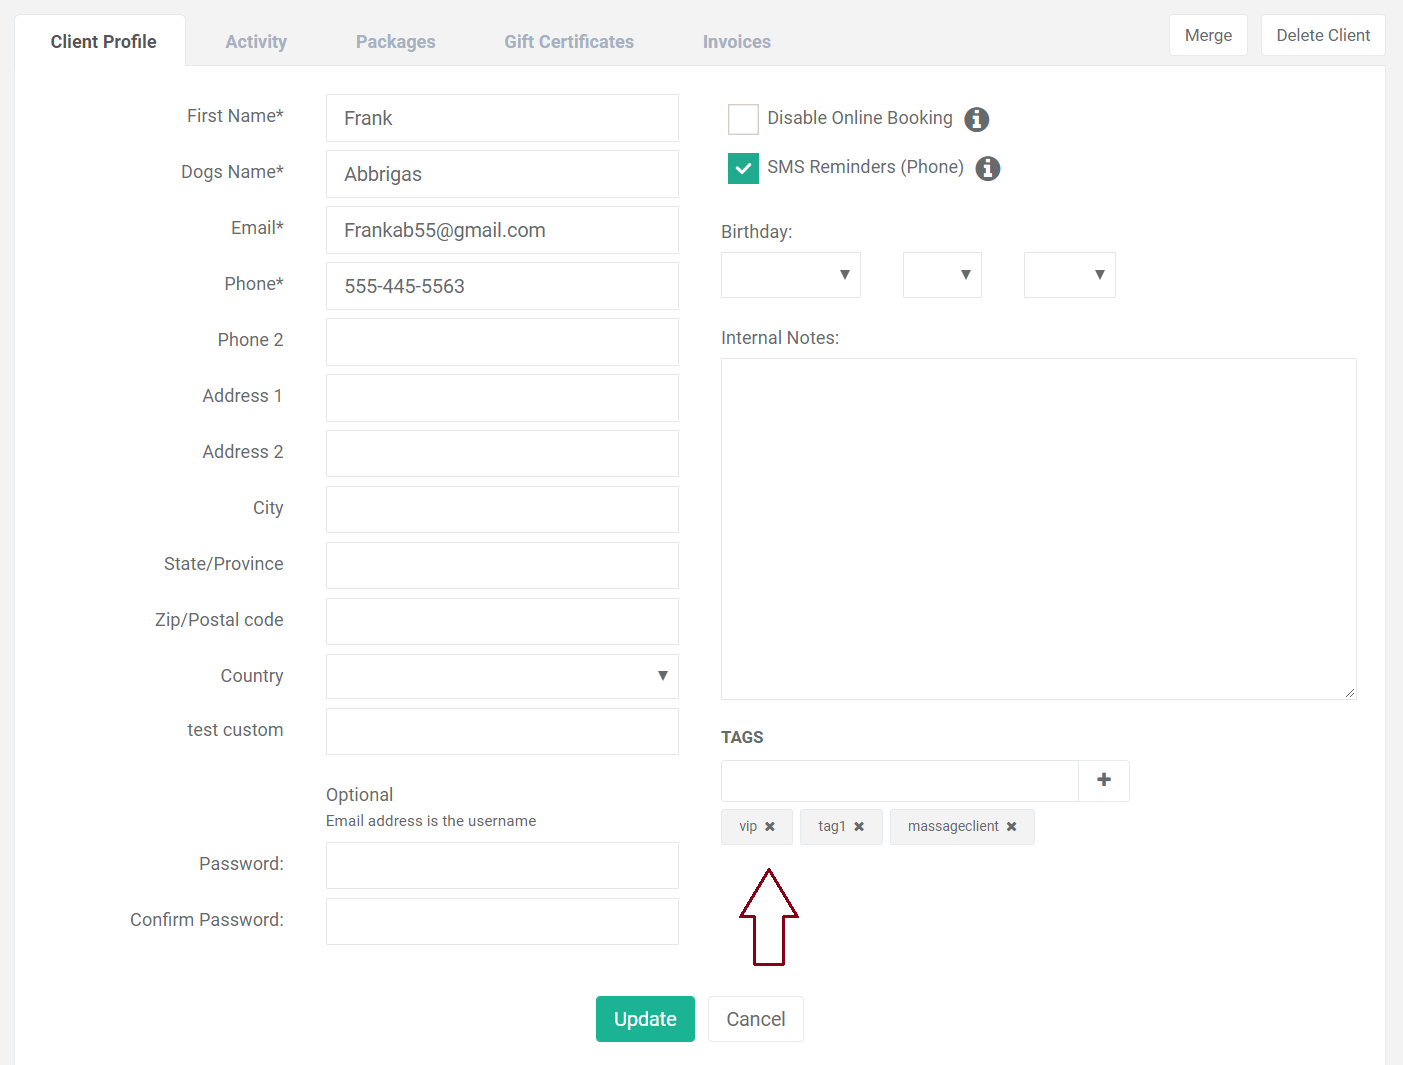This screenshot has width=1403, height=1065.
Task: Open the Country dropdown
Action: tap(502, 676)
